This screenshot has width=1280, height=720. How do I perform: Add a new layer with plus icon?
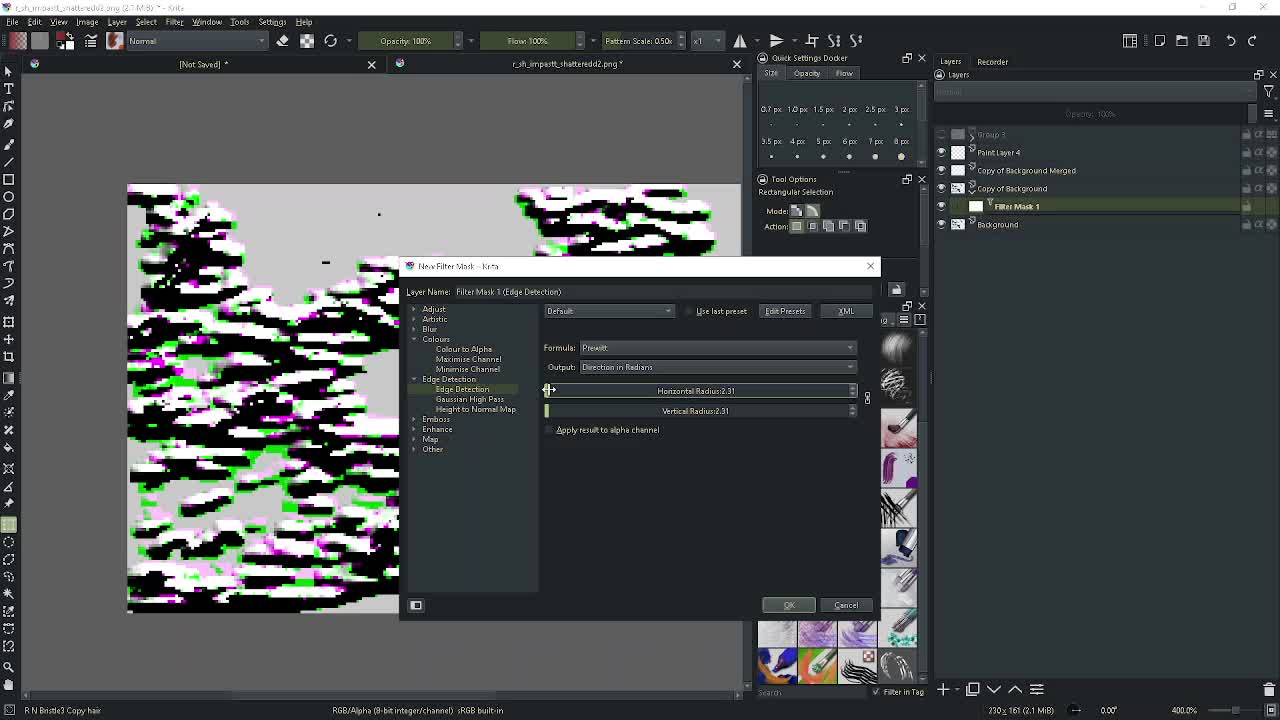click(943, 689)
